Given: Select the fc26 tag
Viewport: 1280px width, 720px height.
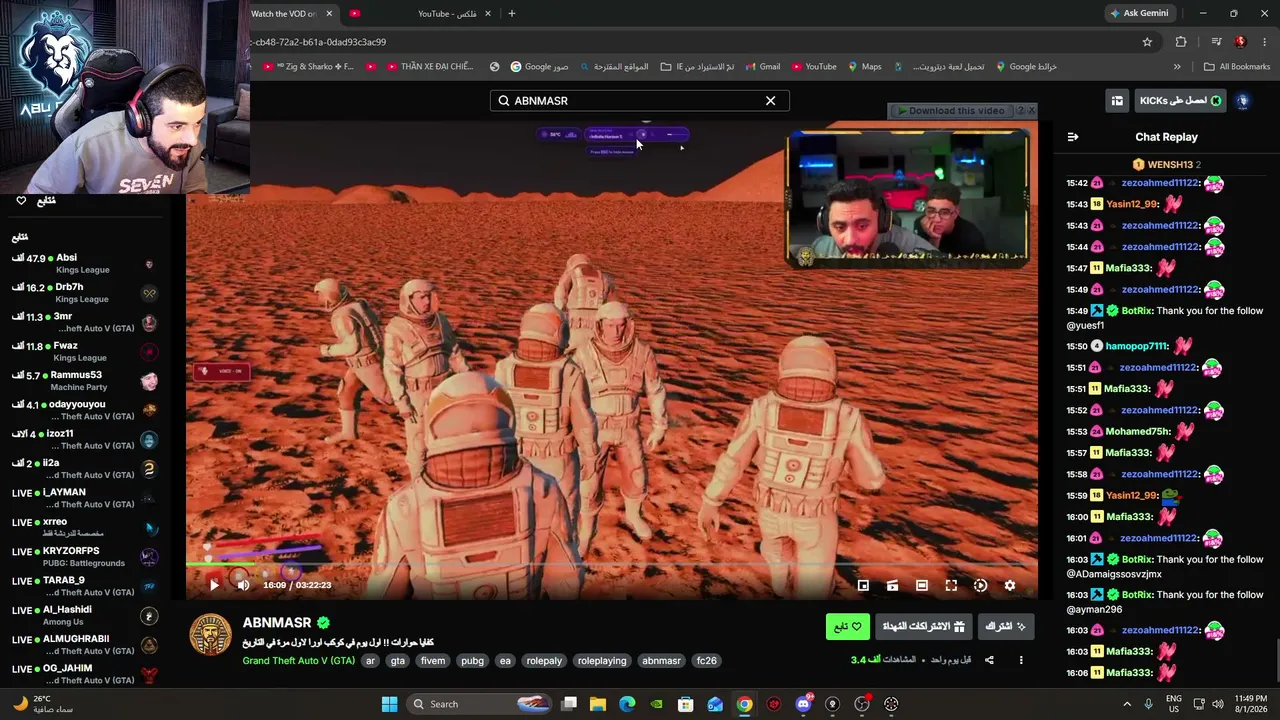Looking at the screenshot, I should (706, 661).
